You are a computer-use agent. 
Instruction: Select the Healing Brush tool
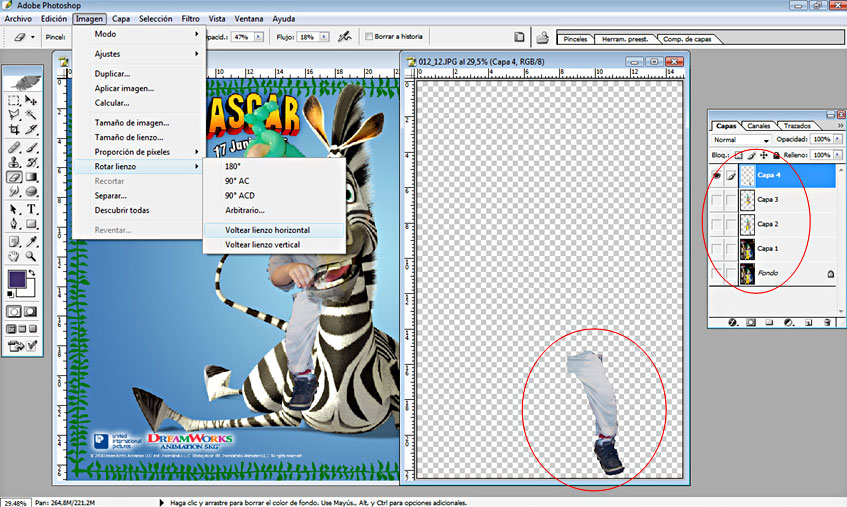click(14, 147)
